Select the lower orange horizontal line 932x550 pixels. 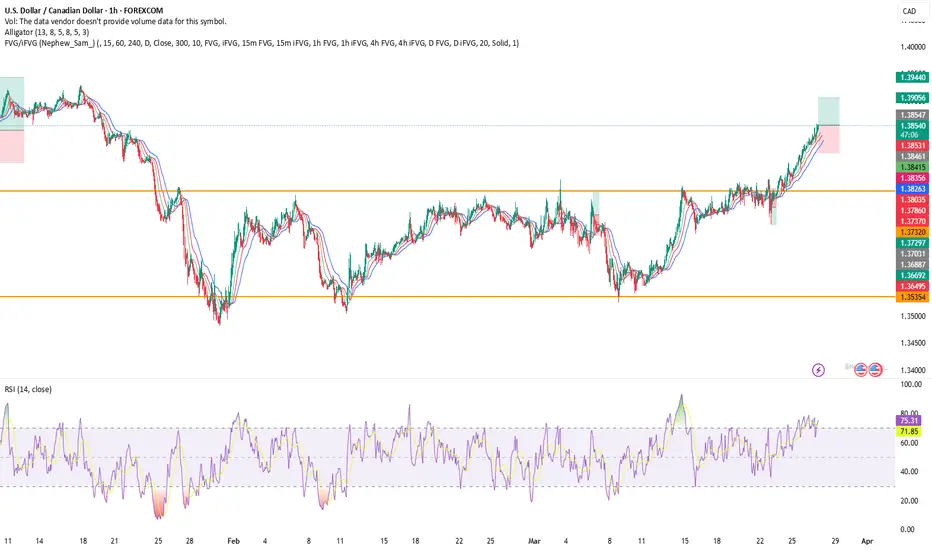tap(447, 296)
